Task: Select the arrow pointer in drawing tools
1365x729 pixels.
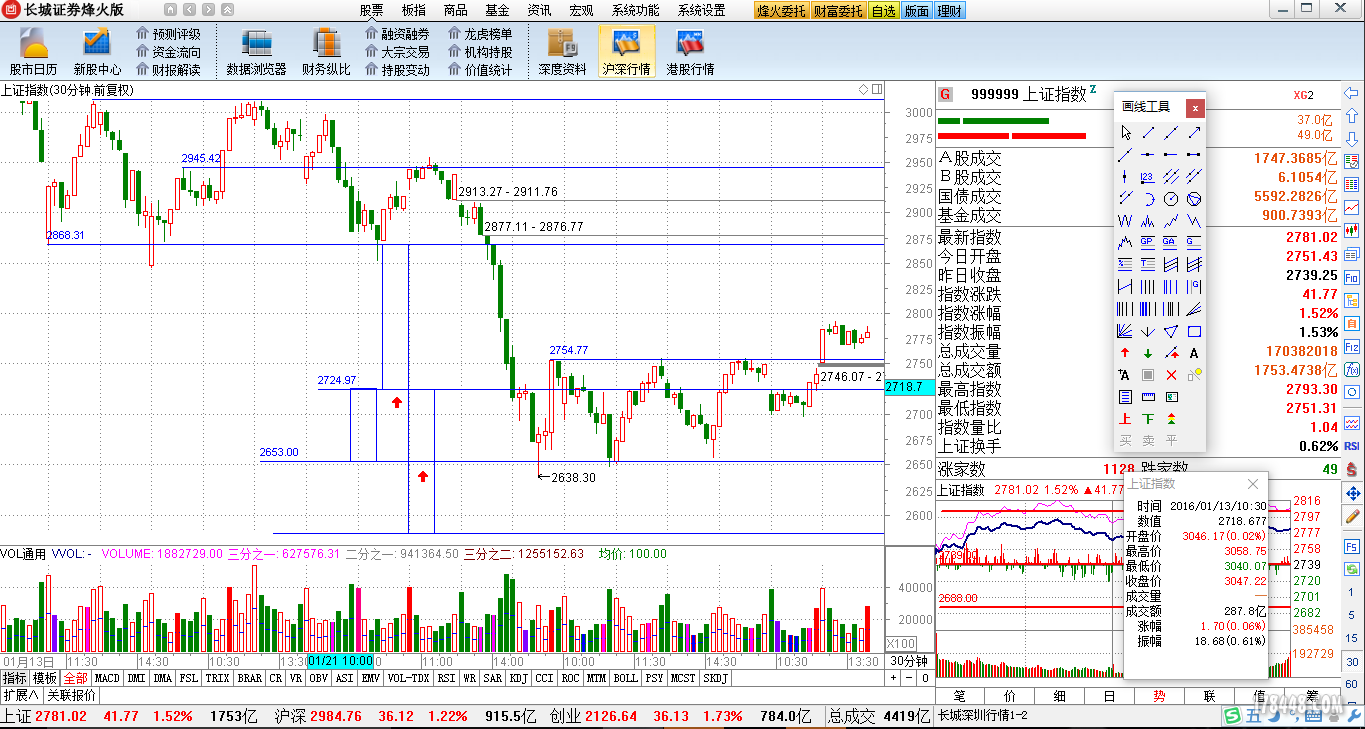Action: [1125, 132]
